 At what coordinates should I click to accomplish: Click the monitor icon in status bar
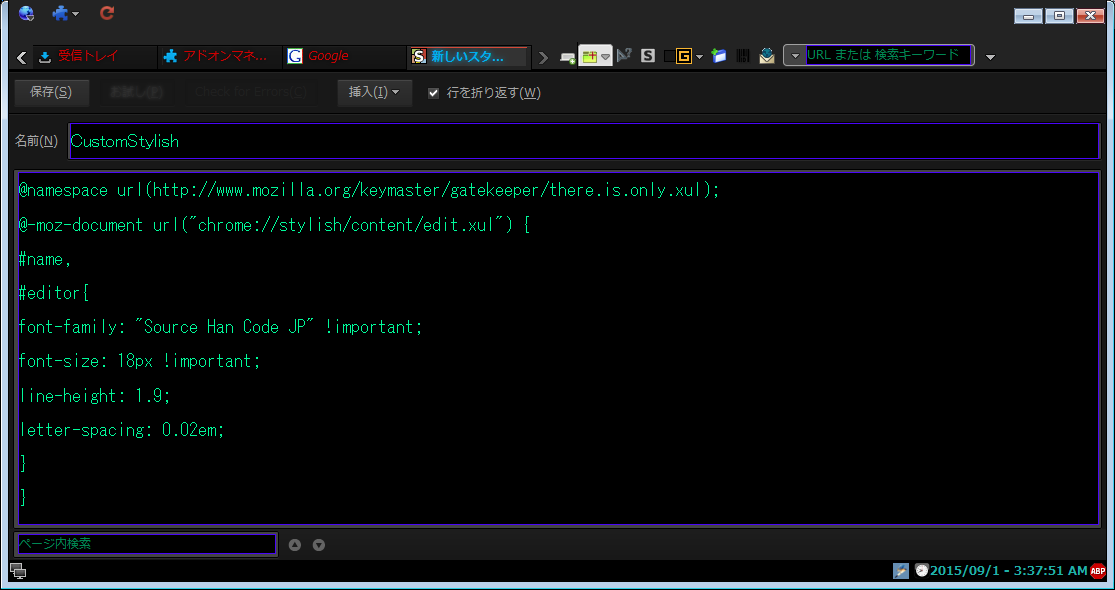tap(17, 571)
